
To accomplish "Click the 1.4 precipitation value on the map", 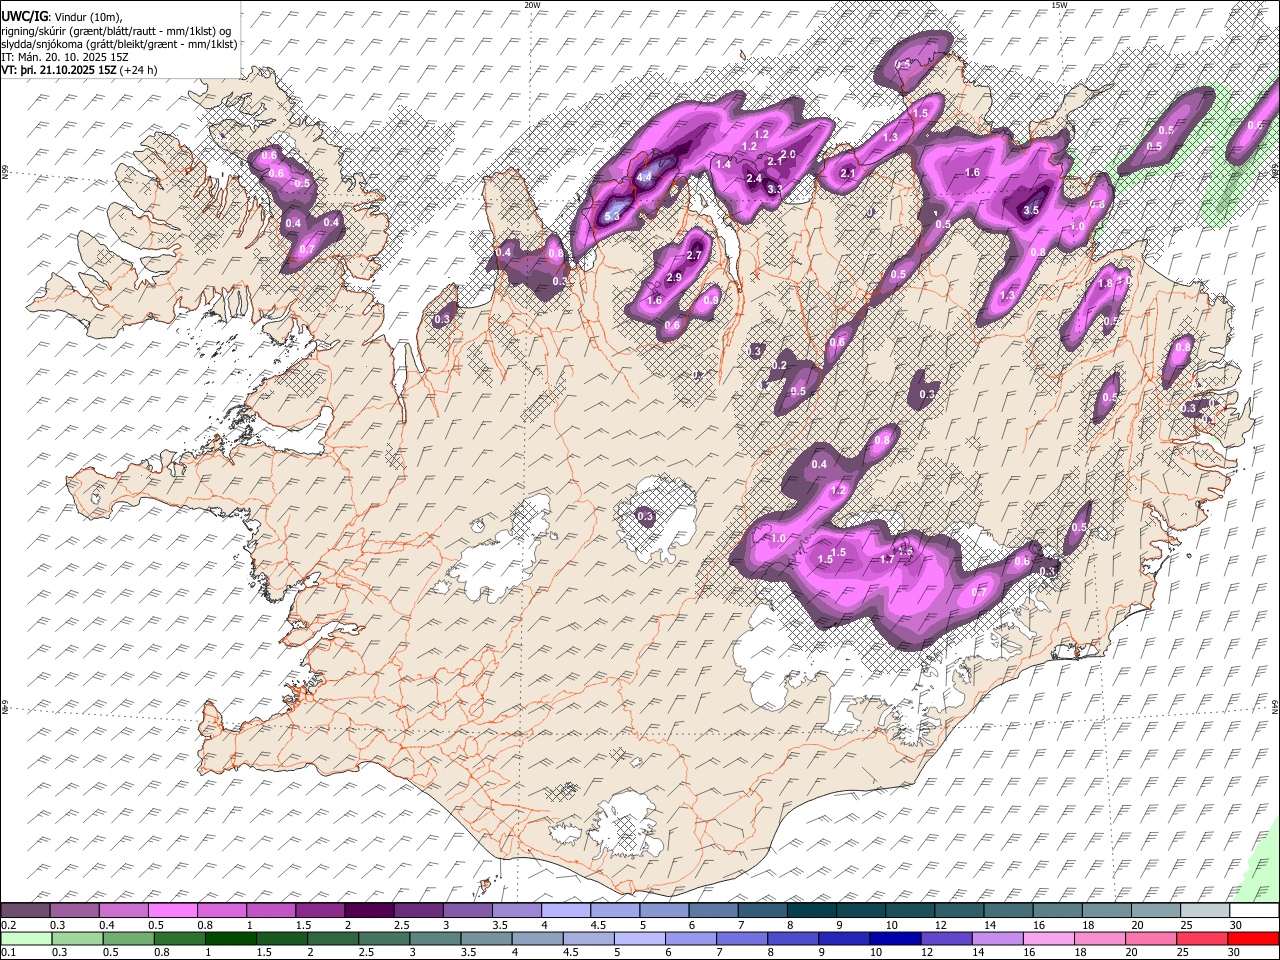I will tap(724, 164).
